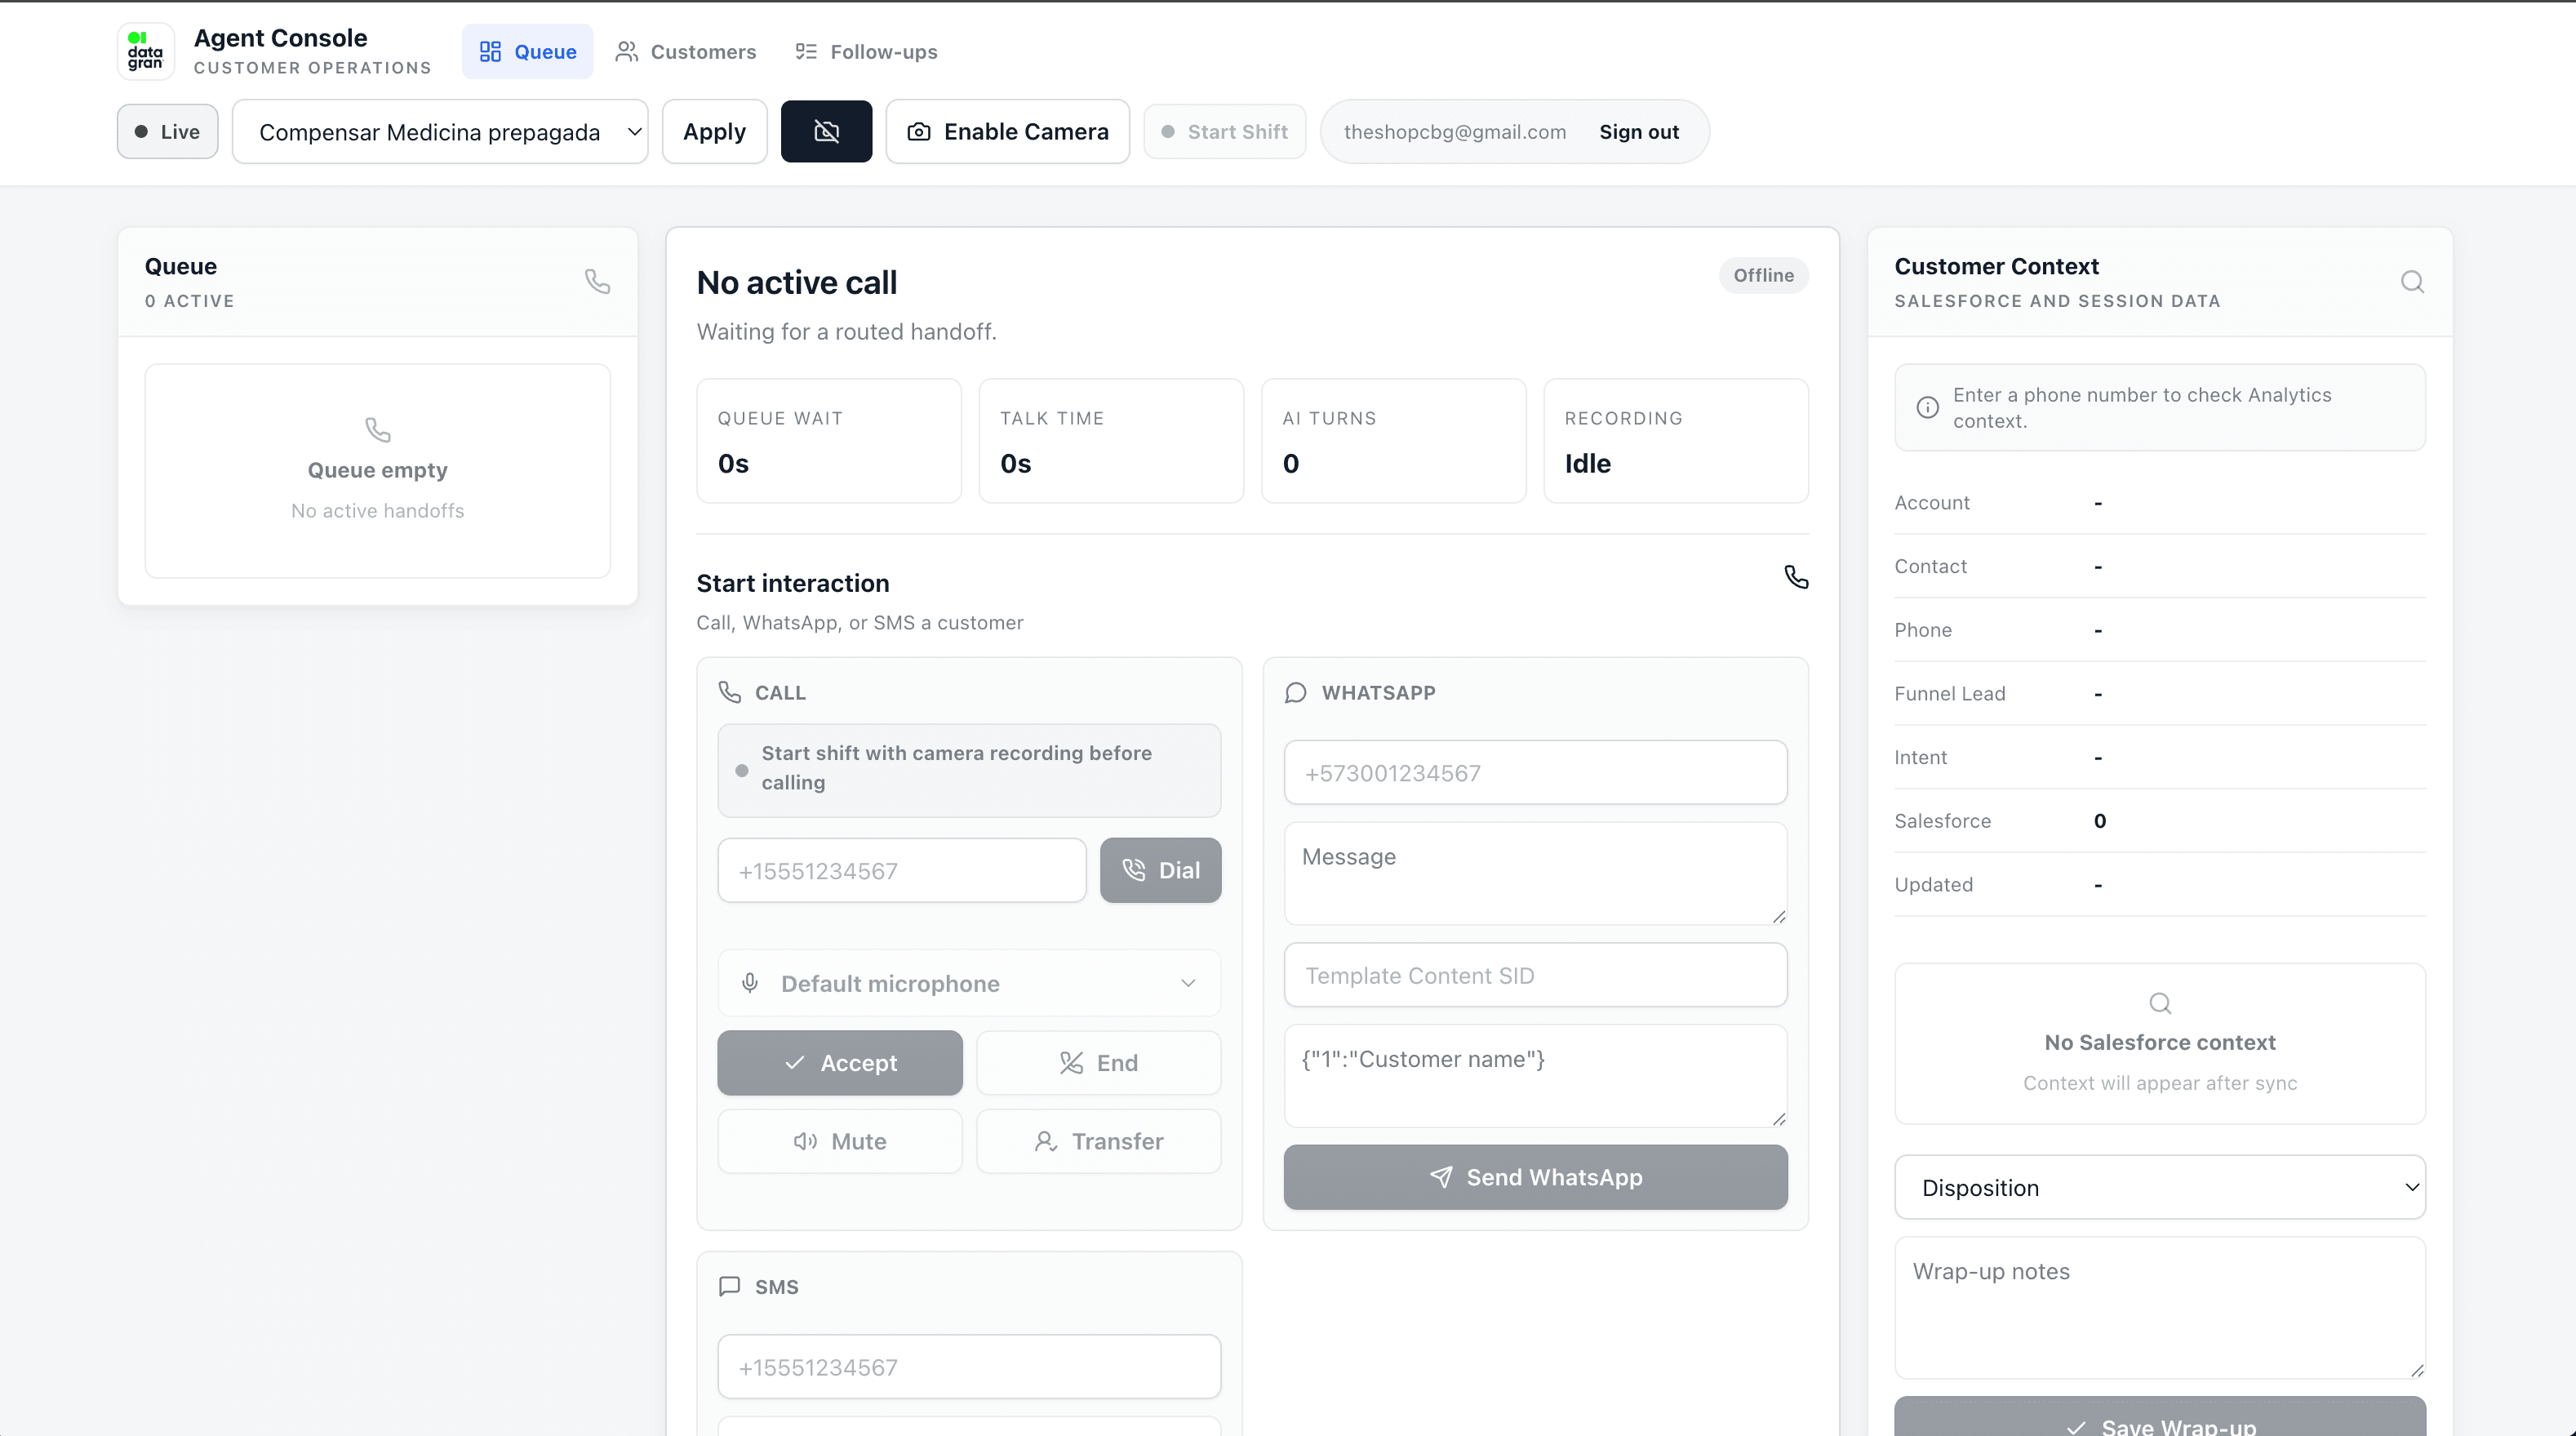Click the WhatsApp chat bubble icon
This screenshot has width=2576, height=1436.
(x=1296, y=692)
